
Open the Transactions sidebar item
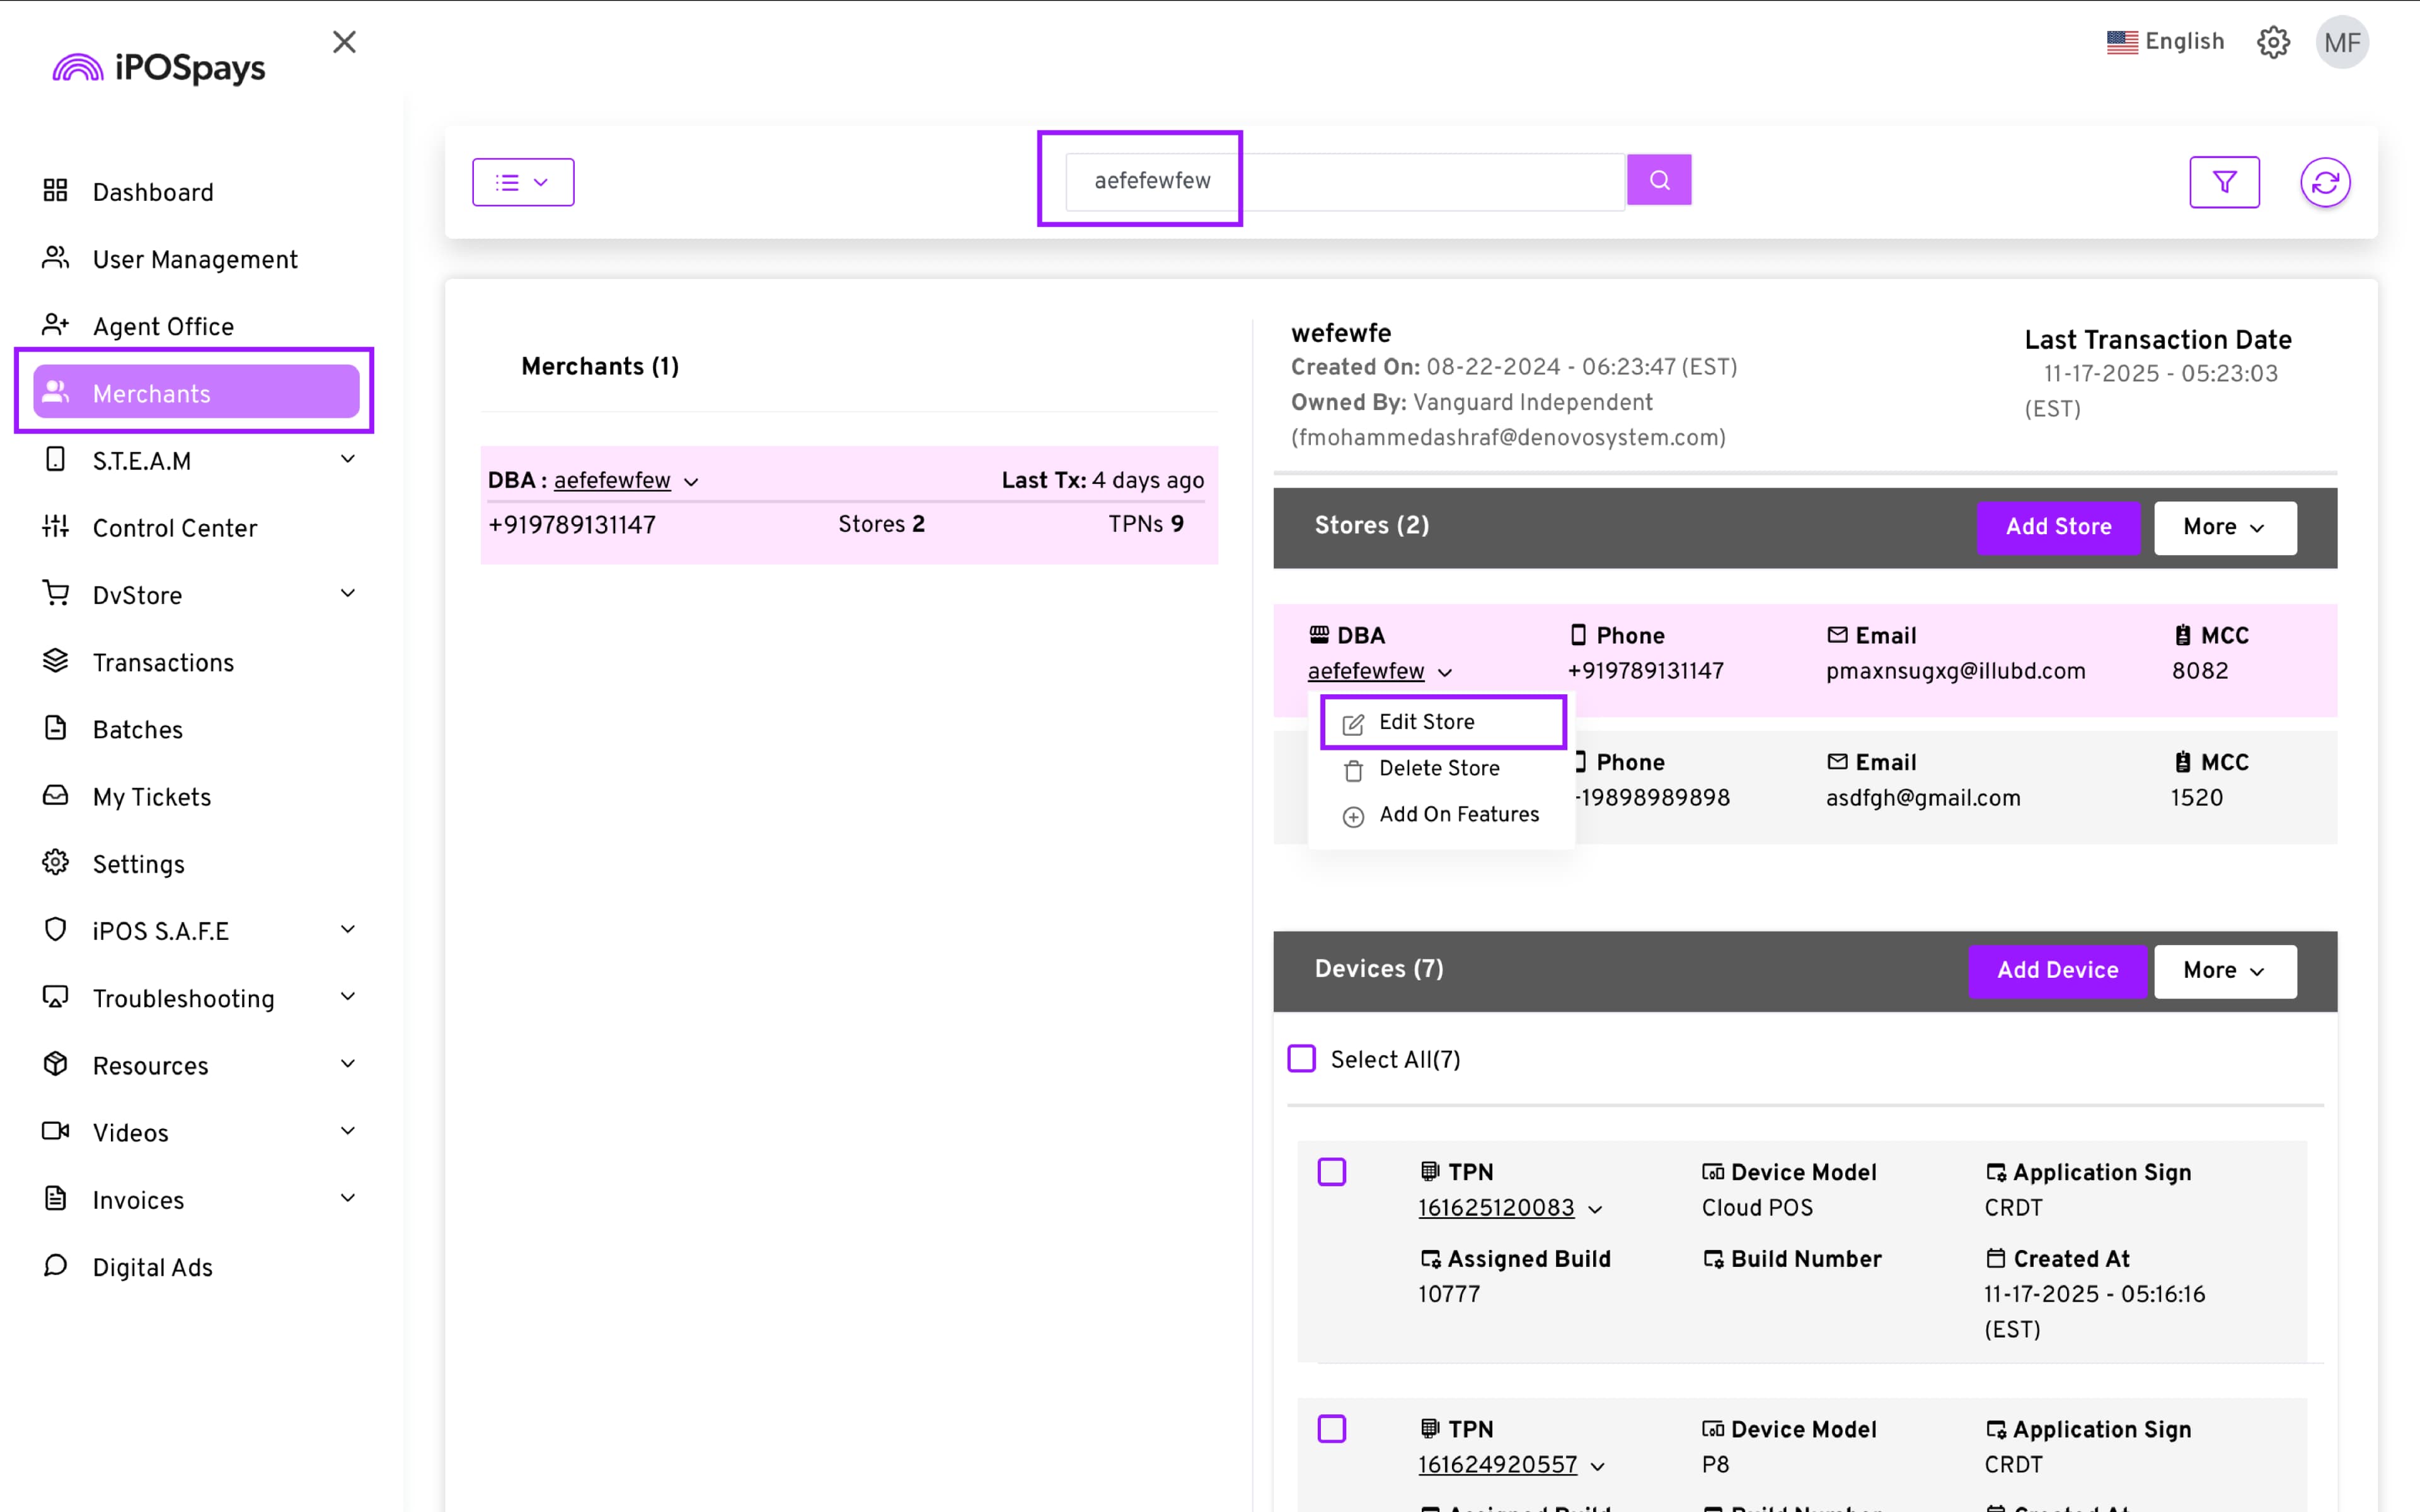[x=163, y=662]
